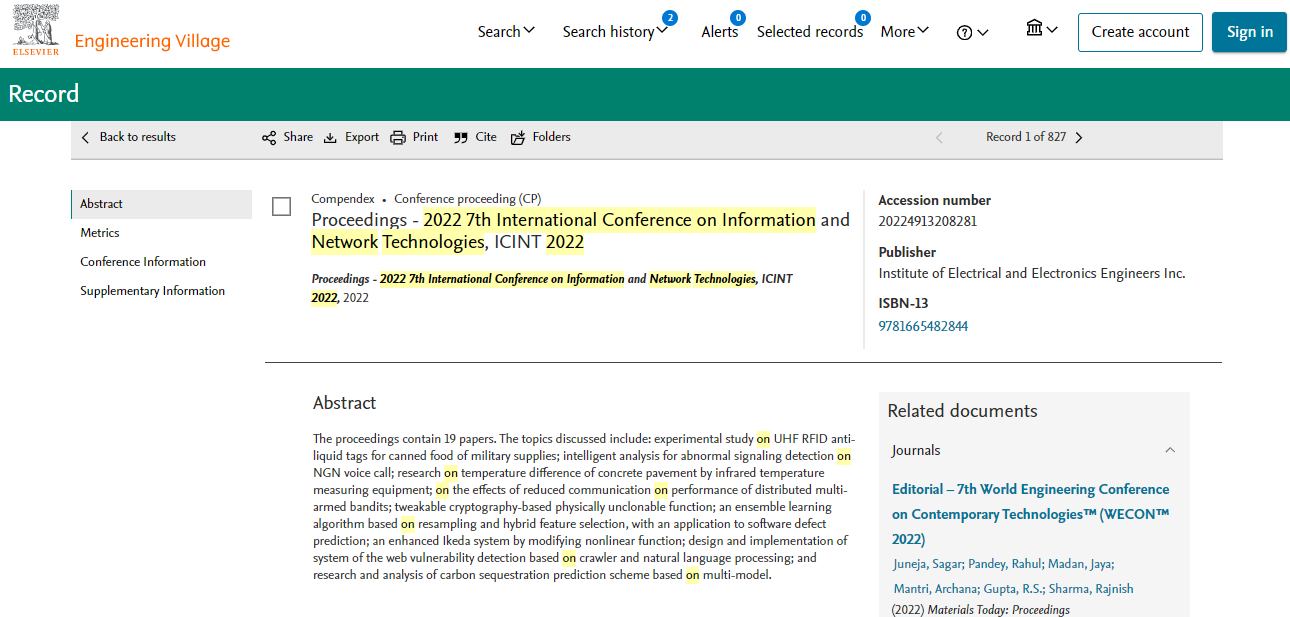Viewport: 1290px width, 617px height.
Task: Open the Search dropdown menu
Action: (x=506, y=31)
